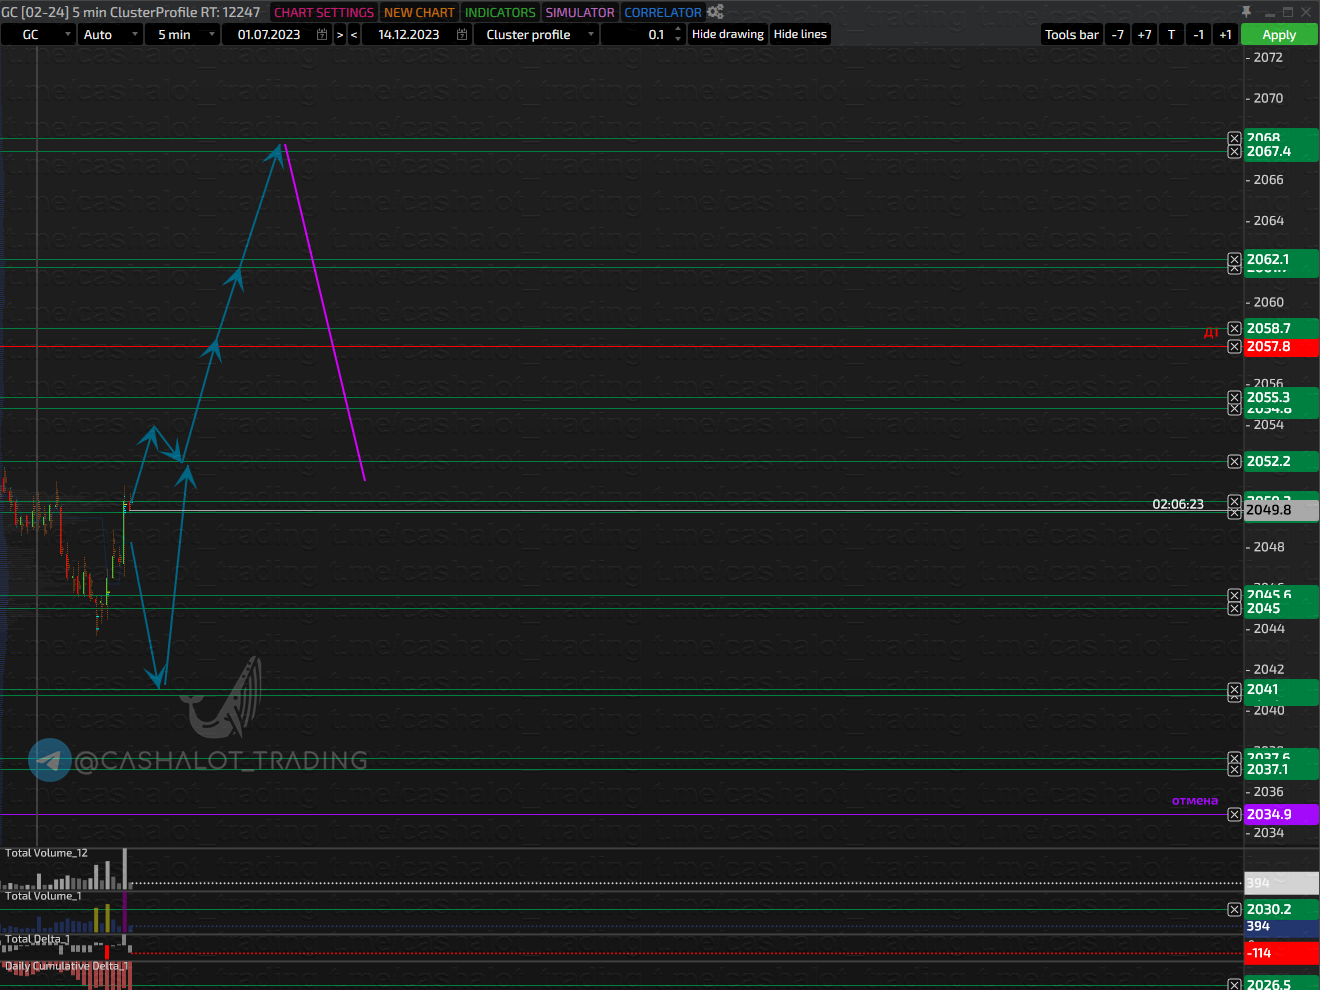Expand the GC instrument dropdown

coord(68,34)
